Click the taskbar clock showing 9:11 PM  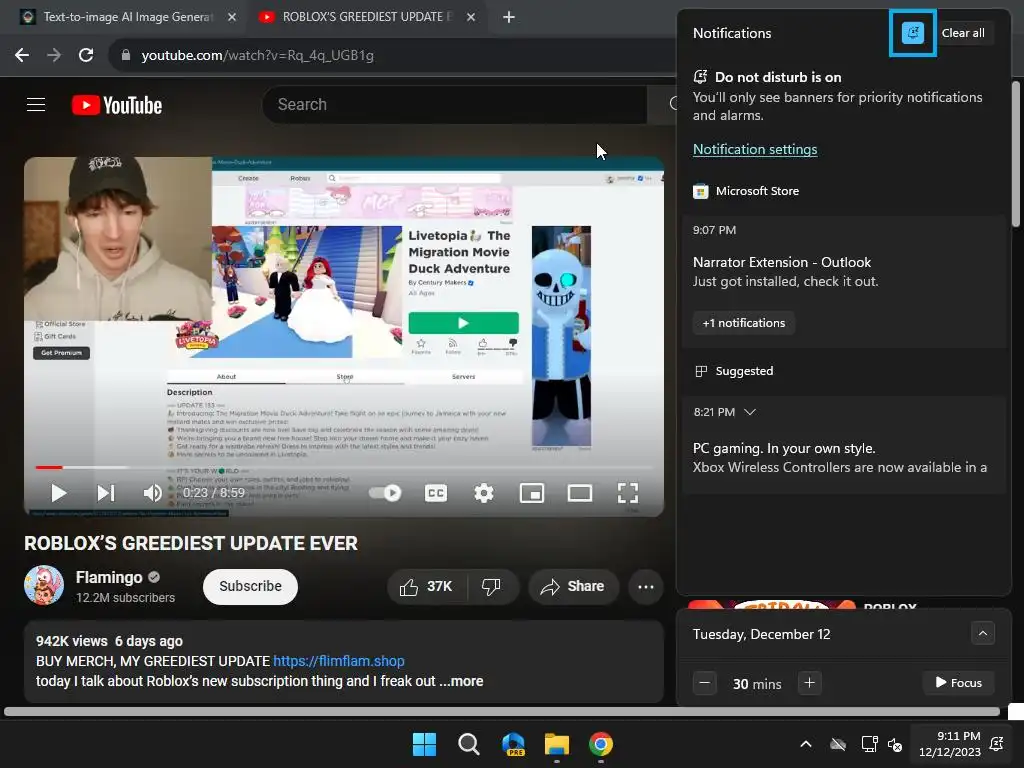950,744
